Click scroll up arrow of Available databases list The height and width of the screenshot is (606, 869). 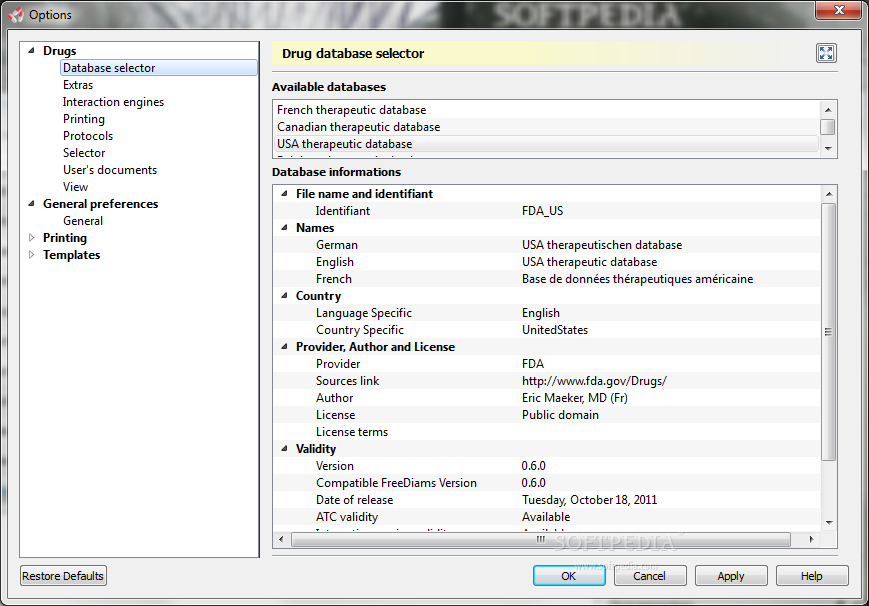click(828, 110)
